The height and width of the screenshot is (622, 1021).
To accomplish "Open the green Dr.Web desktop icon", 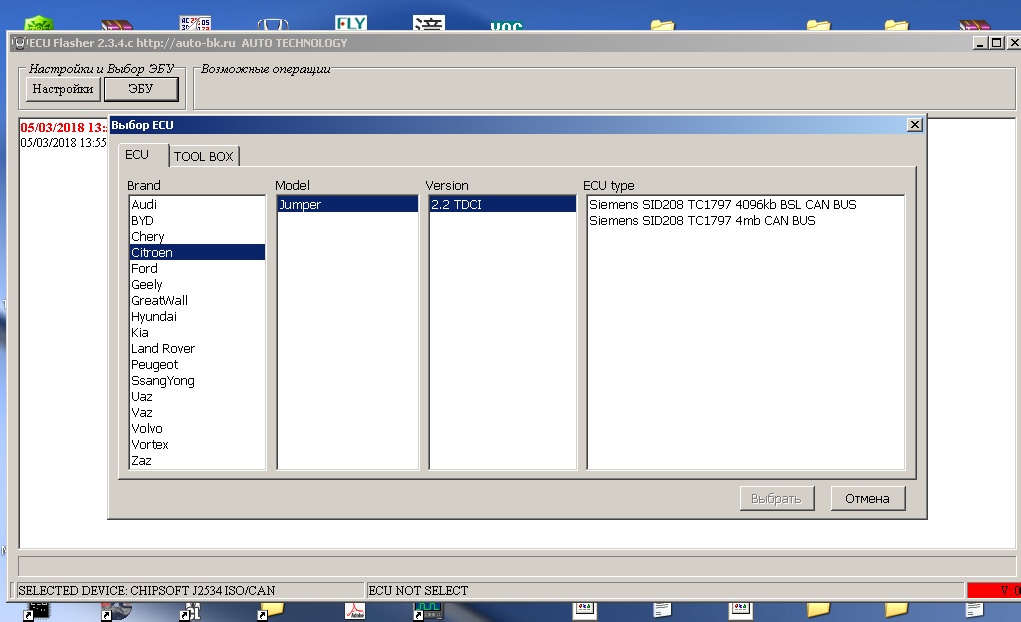I will point(39,24).
